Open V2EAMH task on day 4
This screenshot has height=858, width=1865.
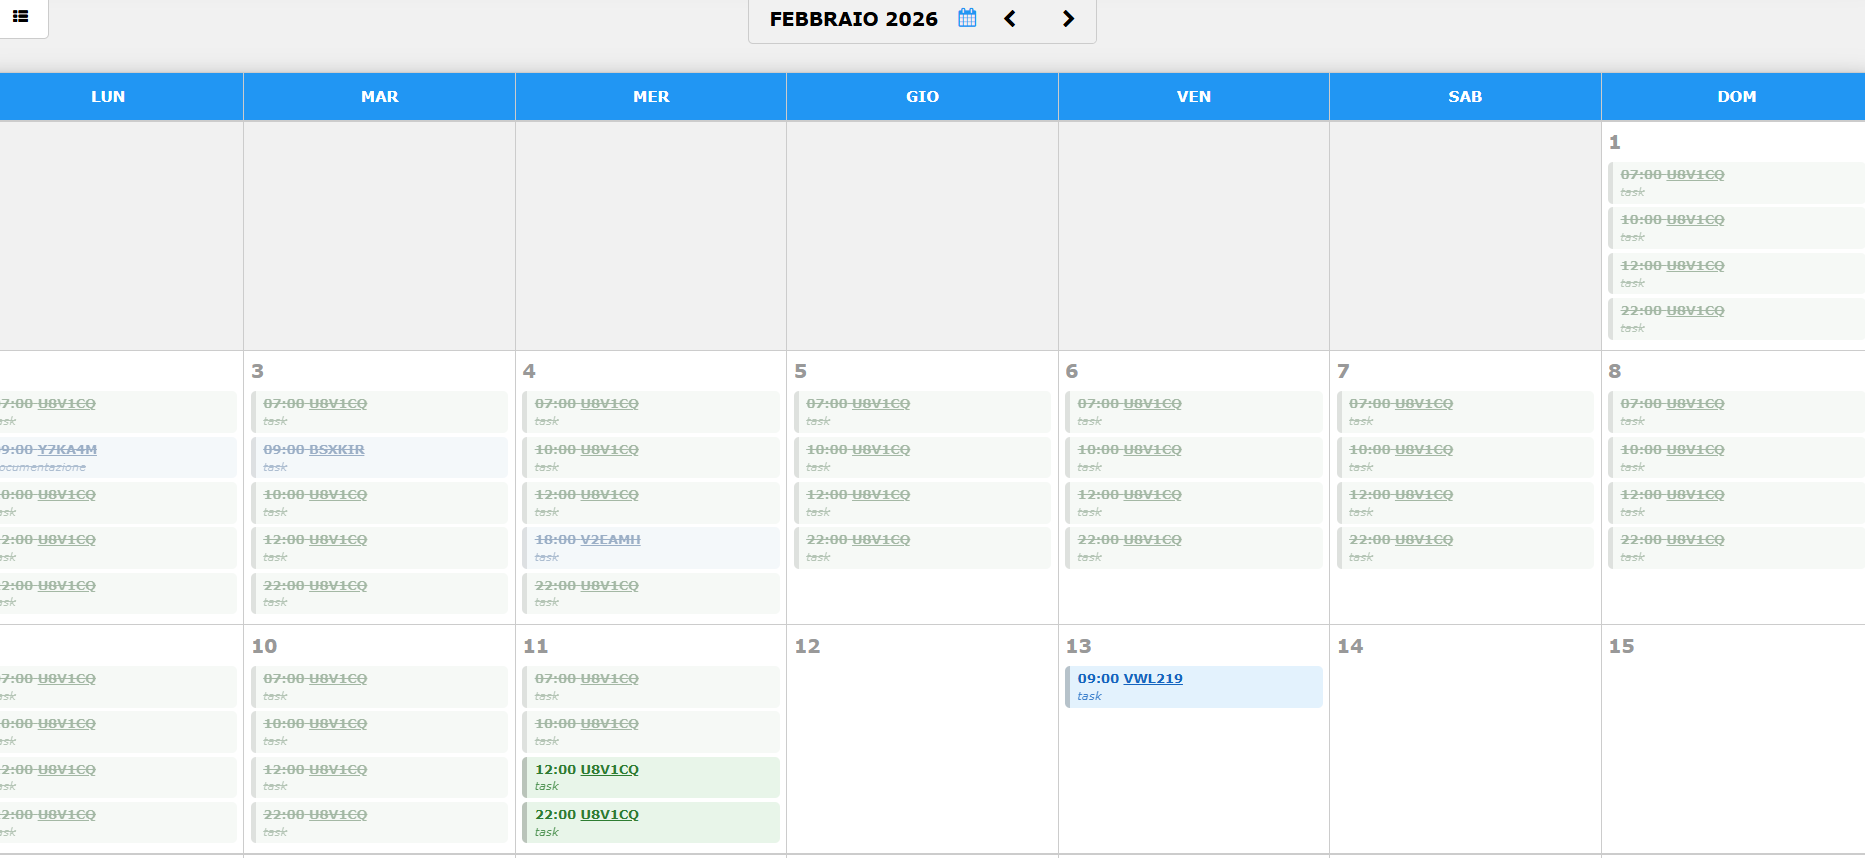click(610, 540)
